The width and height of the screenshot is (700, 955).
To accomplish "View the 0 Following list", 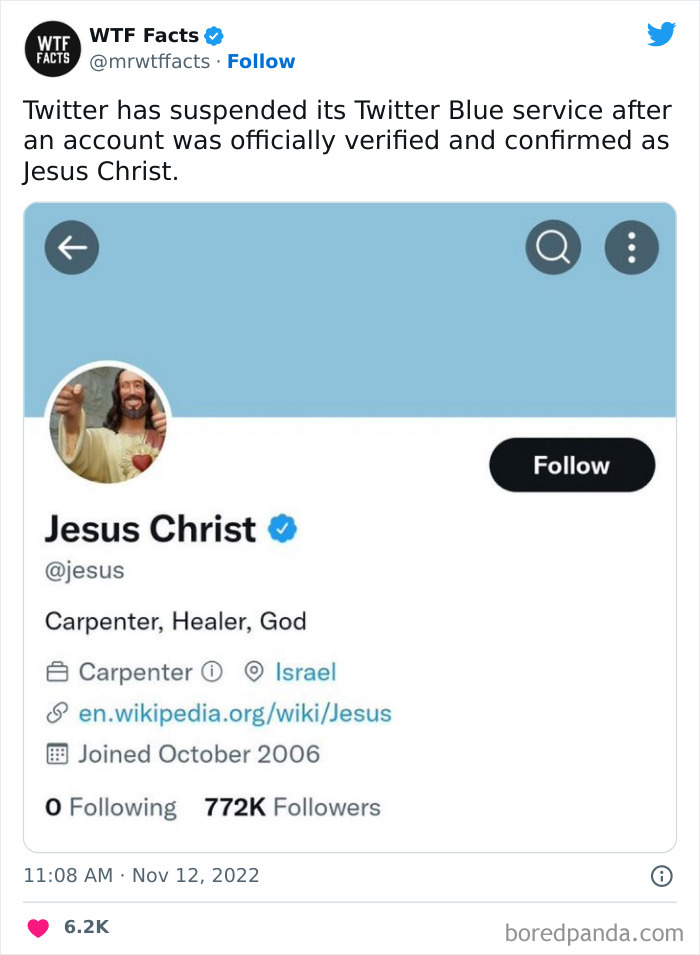I will [x=110, y=807].
